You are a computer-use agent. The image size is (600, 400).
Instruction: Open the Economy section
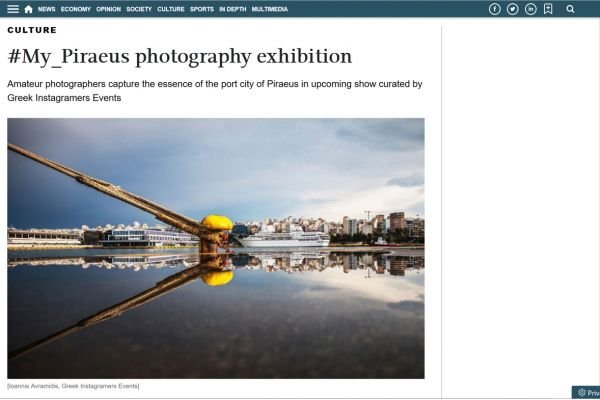[x=75, y=9]
